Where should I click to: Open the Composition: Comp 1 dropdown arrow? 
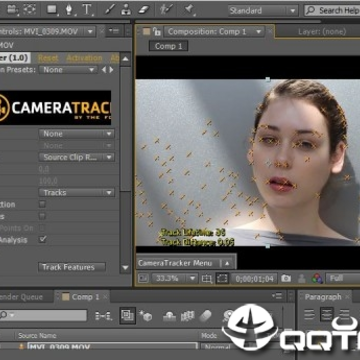[259, 32]
